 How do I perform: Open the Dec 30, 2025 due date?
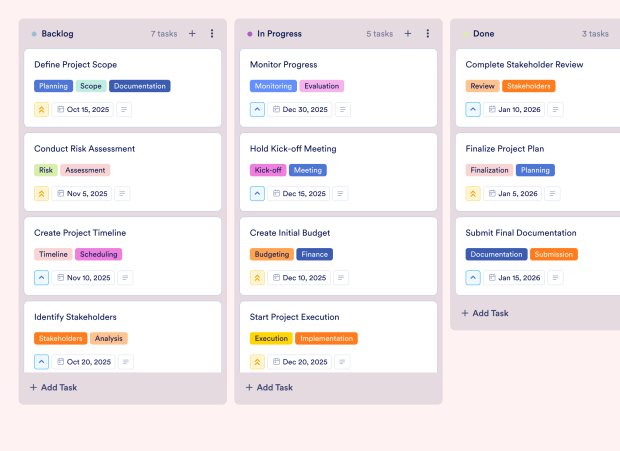click(300, 109)
